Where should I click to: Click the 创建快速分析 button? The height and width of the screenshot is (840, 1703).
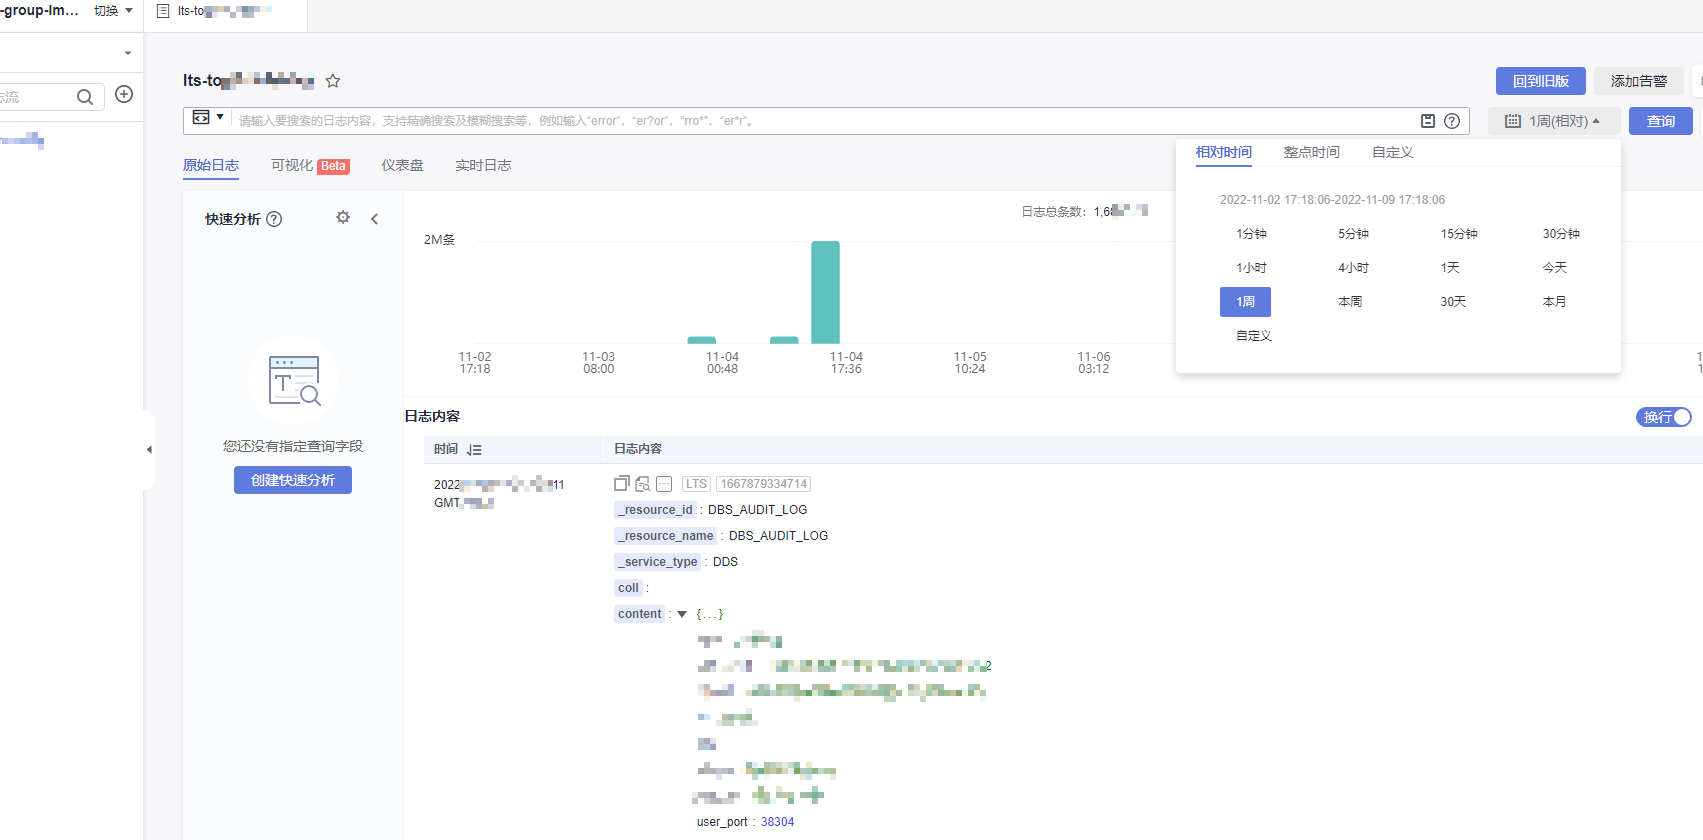293,480
